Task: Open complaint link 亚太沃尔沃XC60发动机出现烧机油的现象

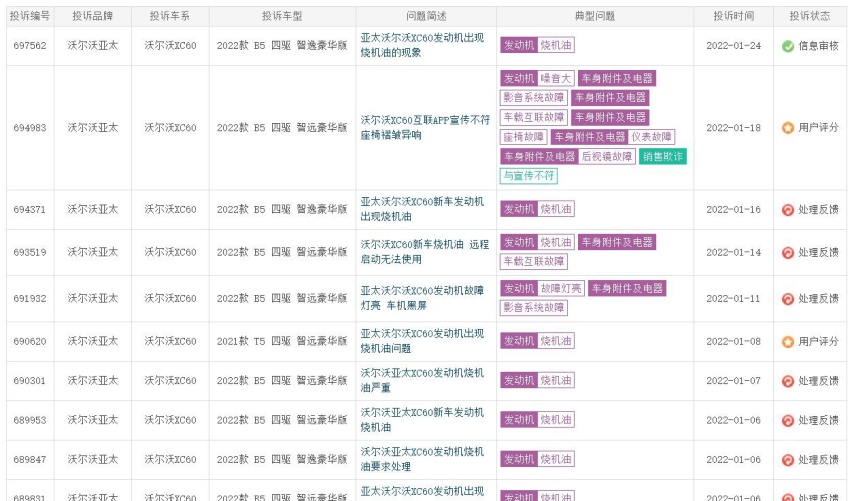Action: pyautogui.click(x=422, y=45)
